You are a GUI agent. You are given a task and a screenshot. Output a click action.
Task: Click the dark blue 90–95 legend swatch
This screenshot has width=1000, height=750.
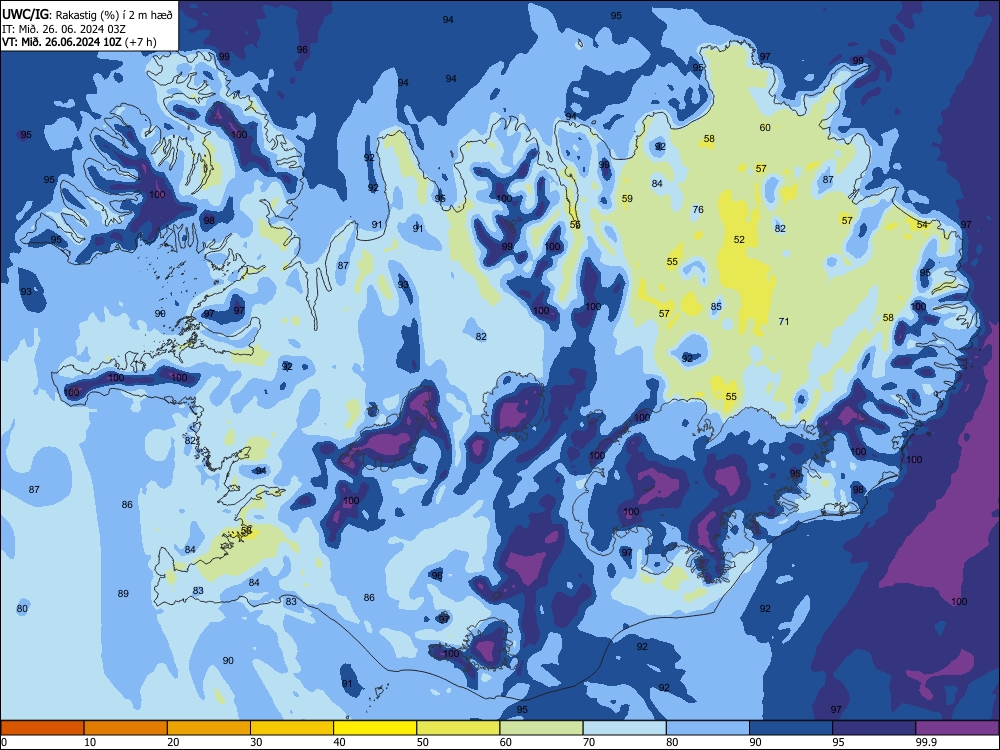(791, 728)
